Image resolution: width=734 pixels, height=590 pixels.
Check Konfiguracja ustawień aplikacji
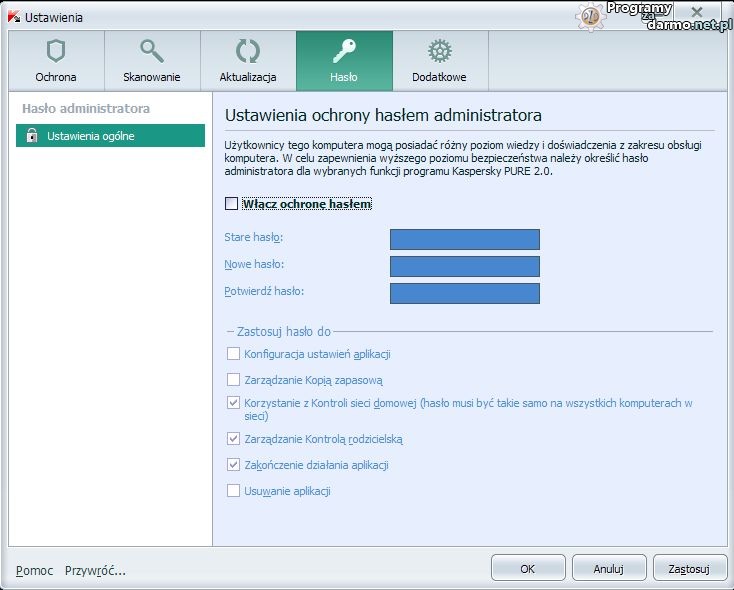233,354
